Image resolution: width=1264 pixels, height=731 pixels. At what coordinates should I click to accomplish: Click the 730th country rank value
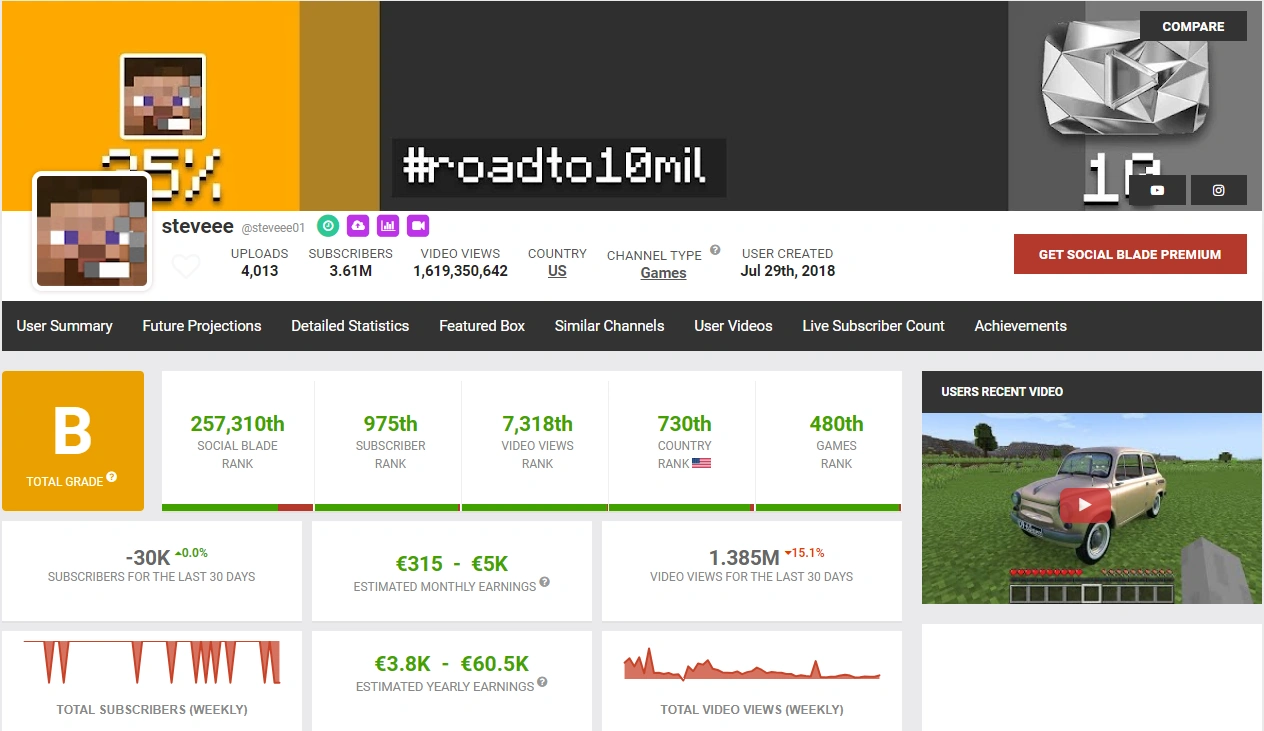tap(684, 423)
